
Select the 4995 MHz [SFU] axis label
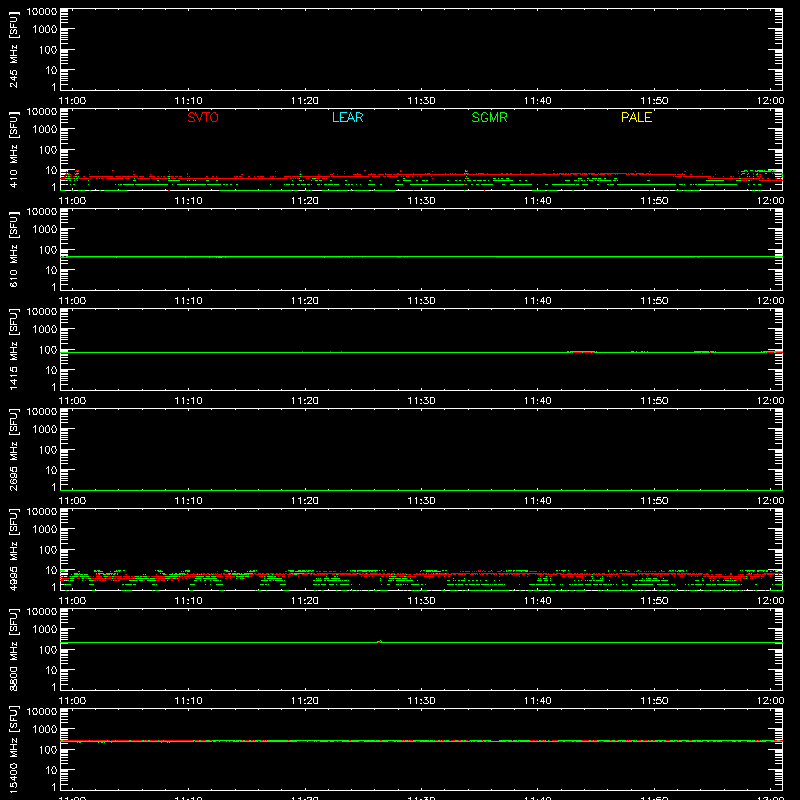(13, 549)
